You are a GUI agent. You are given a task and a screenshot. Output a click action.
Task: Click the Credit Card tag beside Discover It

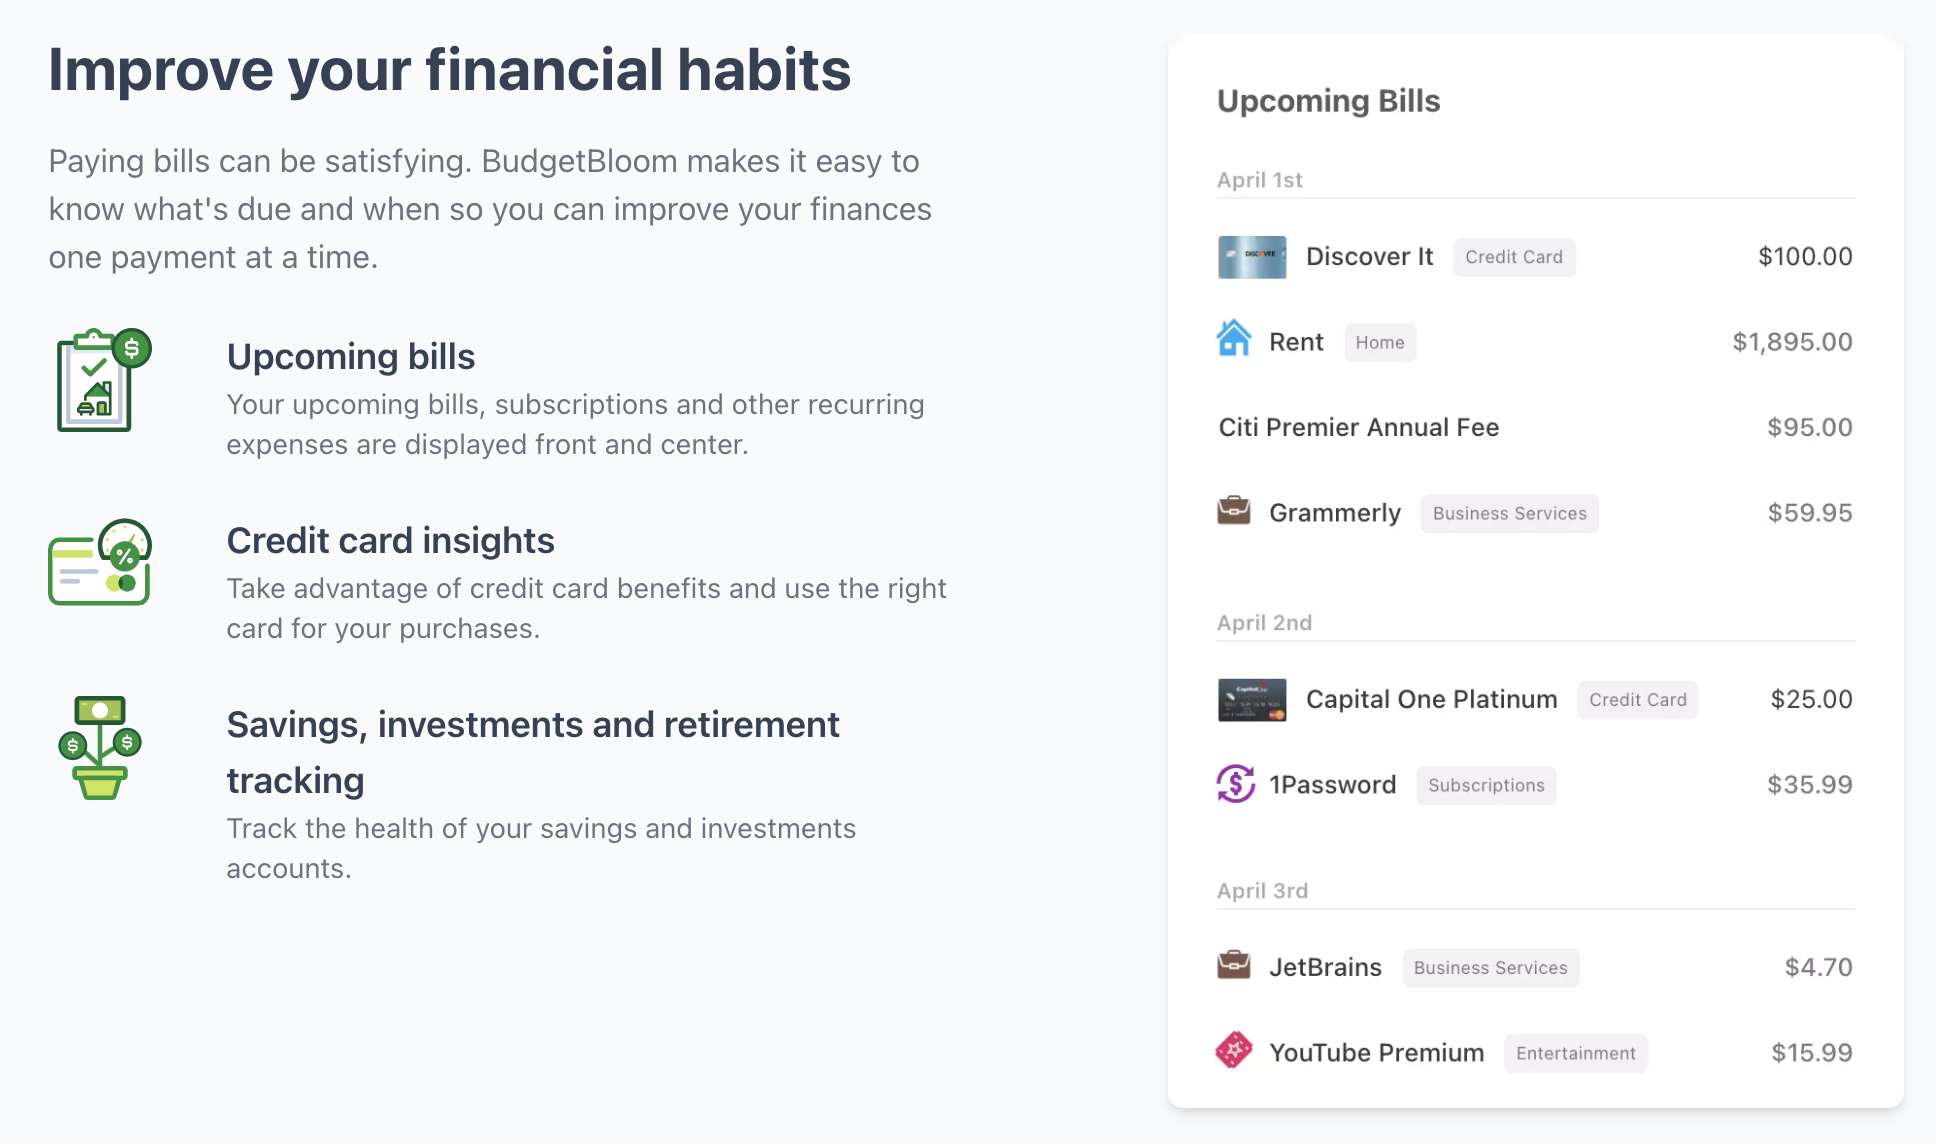1514,257
